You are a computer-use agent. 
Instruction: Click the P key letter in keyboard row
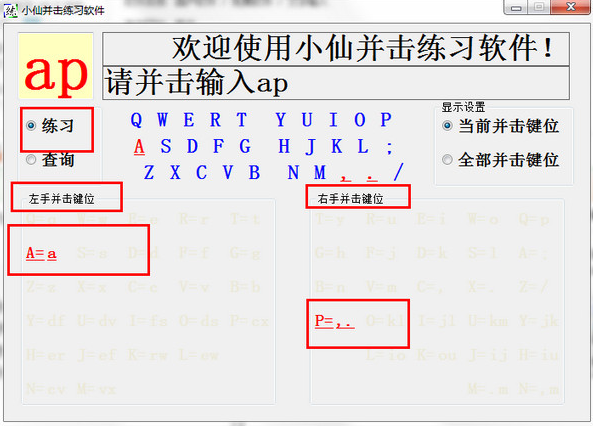click(385, 120)
